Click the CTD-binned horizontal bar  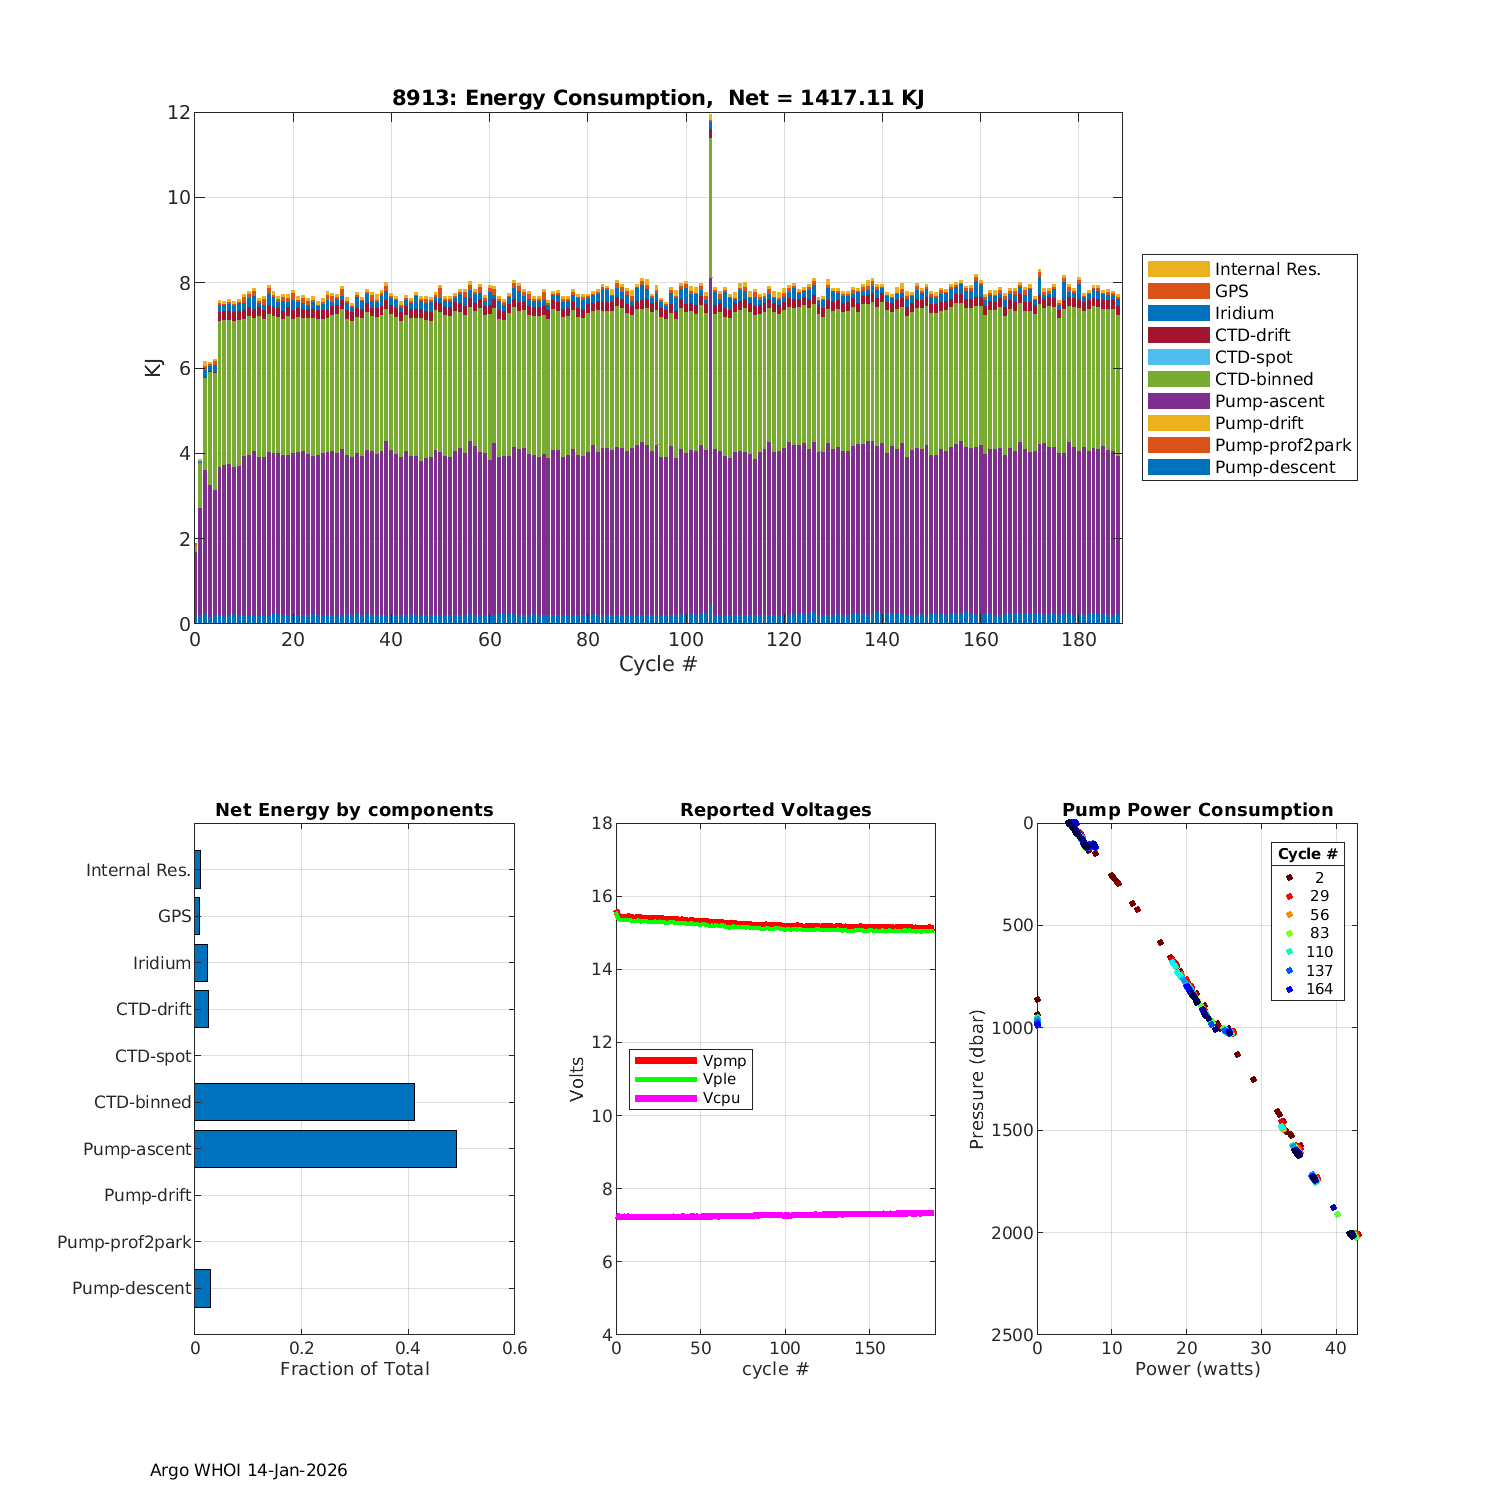pyautogui.click(x=304, y=1102)
